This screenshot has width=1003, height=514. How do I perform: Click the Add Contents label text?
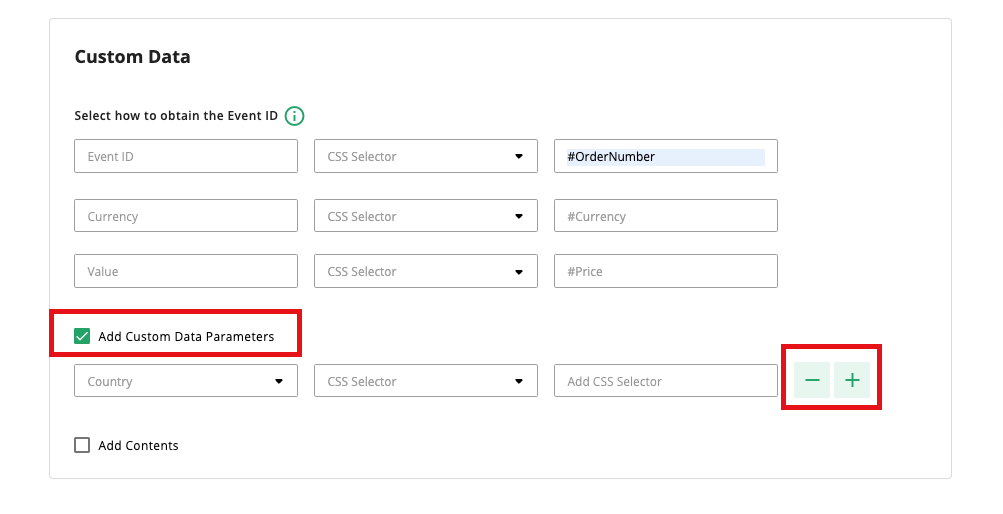point(138,446)
